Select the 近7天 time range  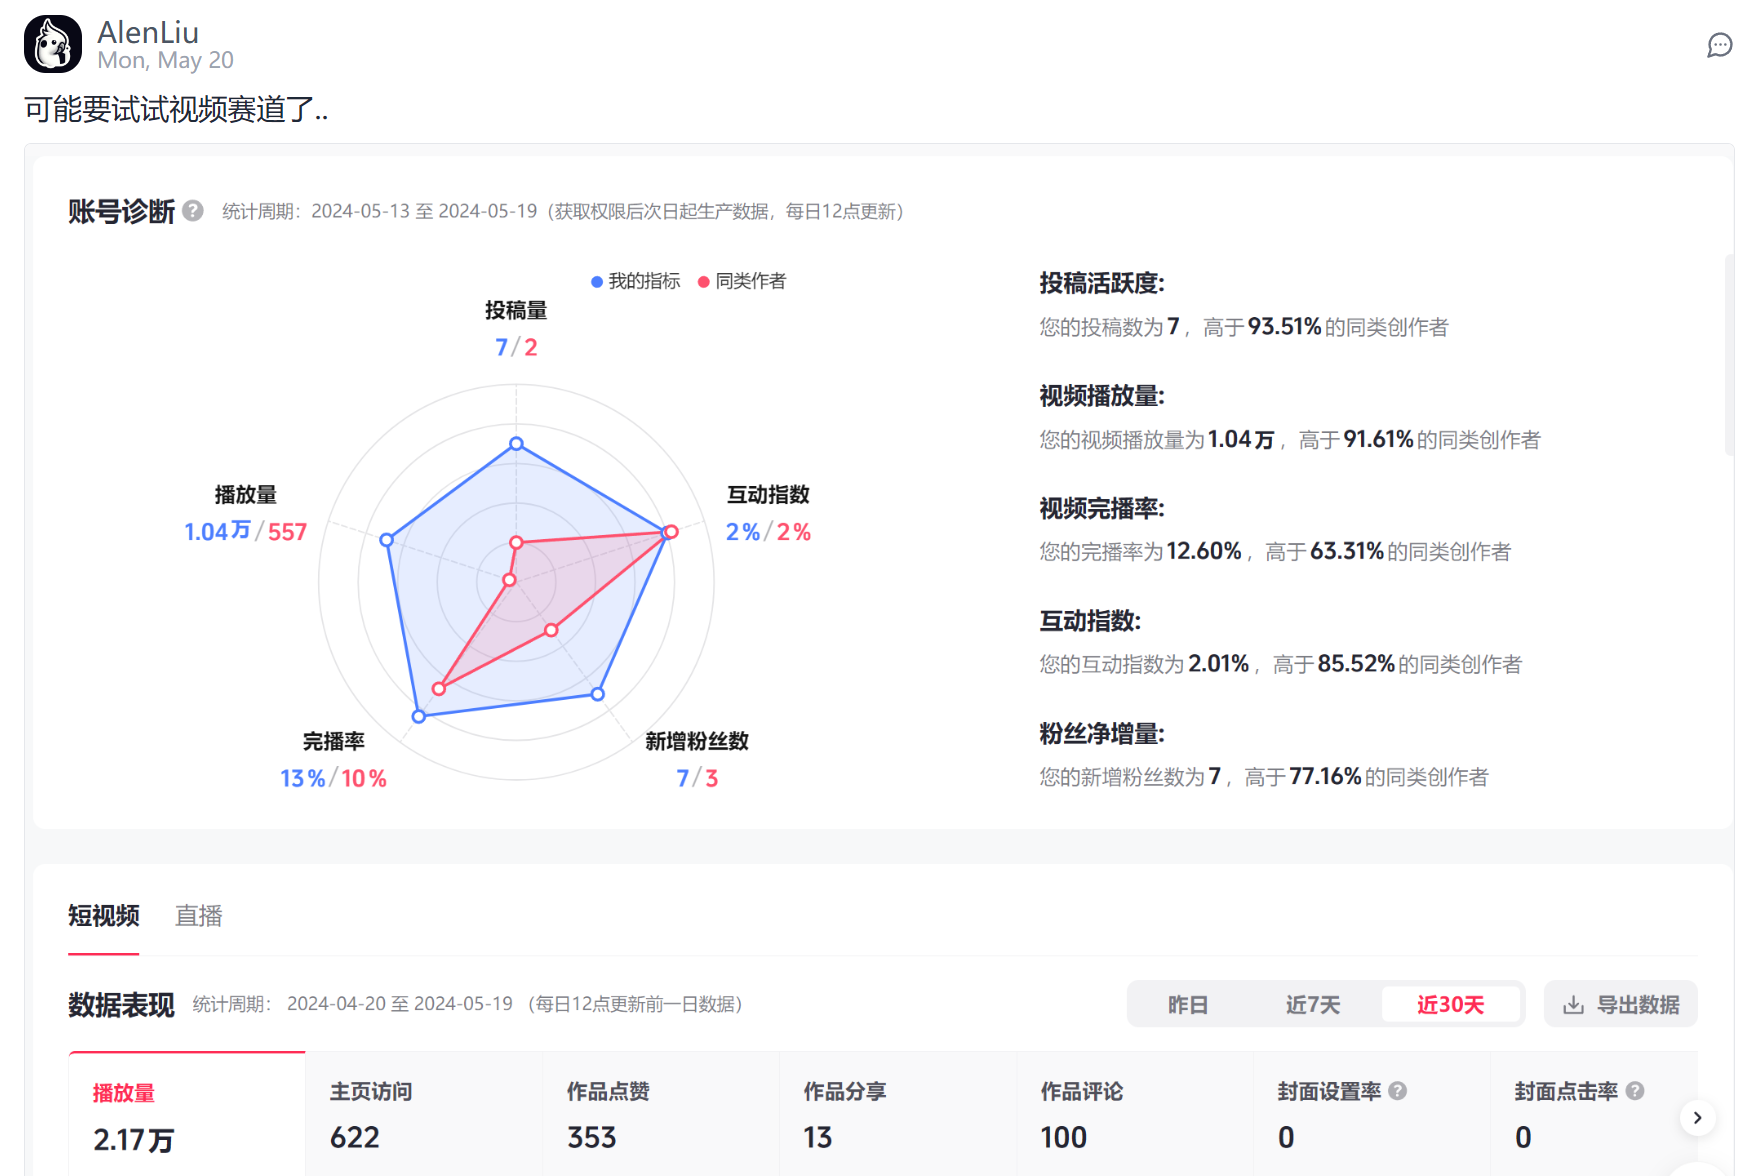coord(1312,1005)
